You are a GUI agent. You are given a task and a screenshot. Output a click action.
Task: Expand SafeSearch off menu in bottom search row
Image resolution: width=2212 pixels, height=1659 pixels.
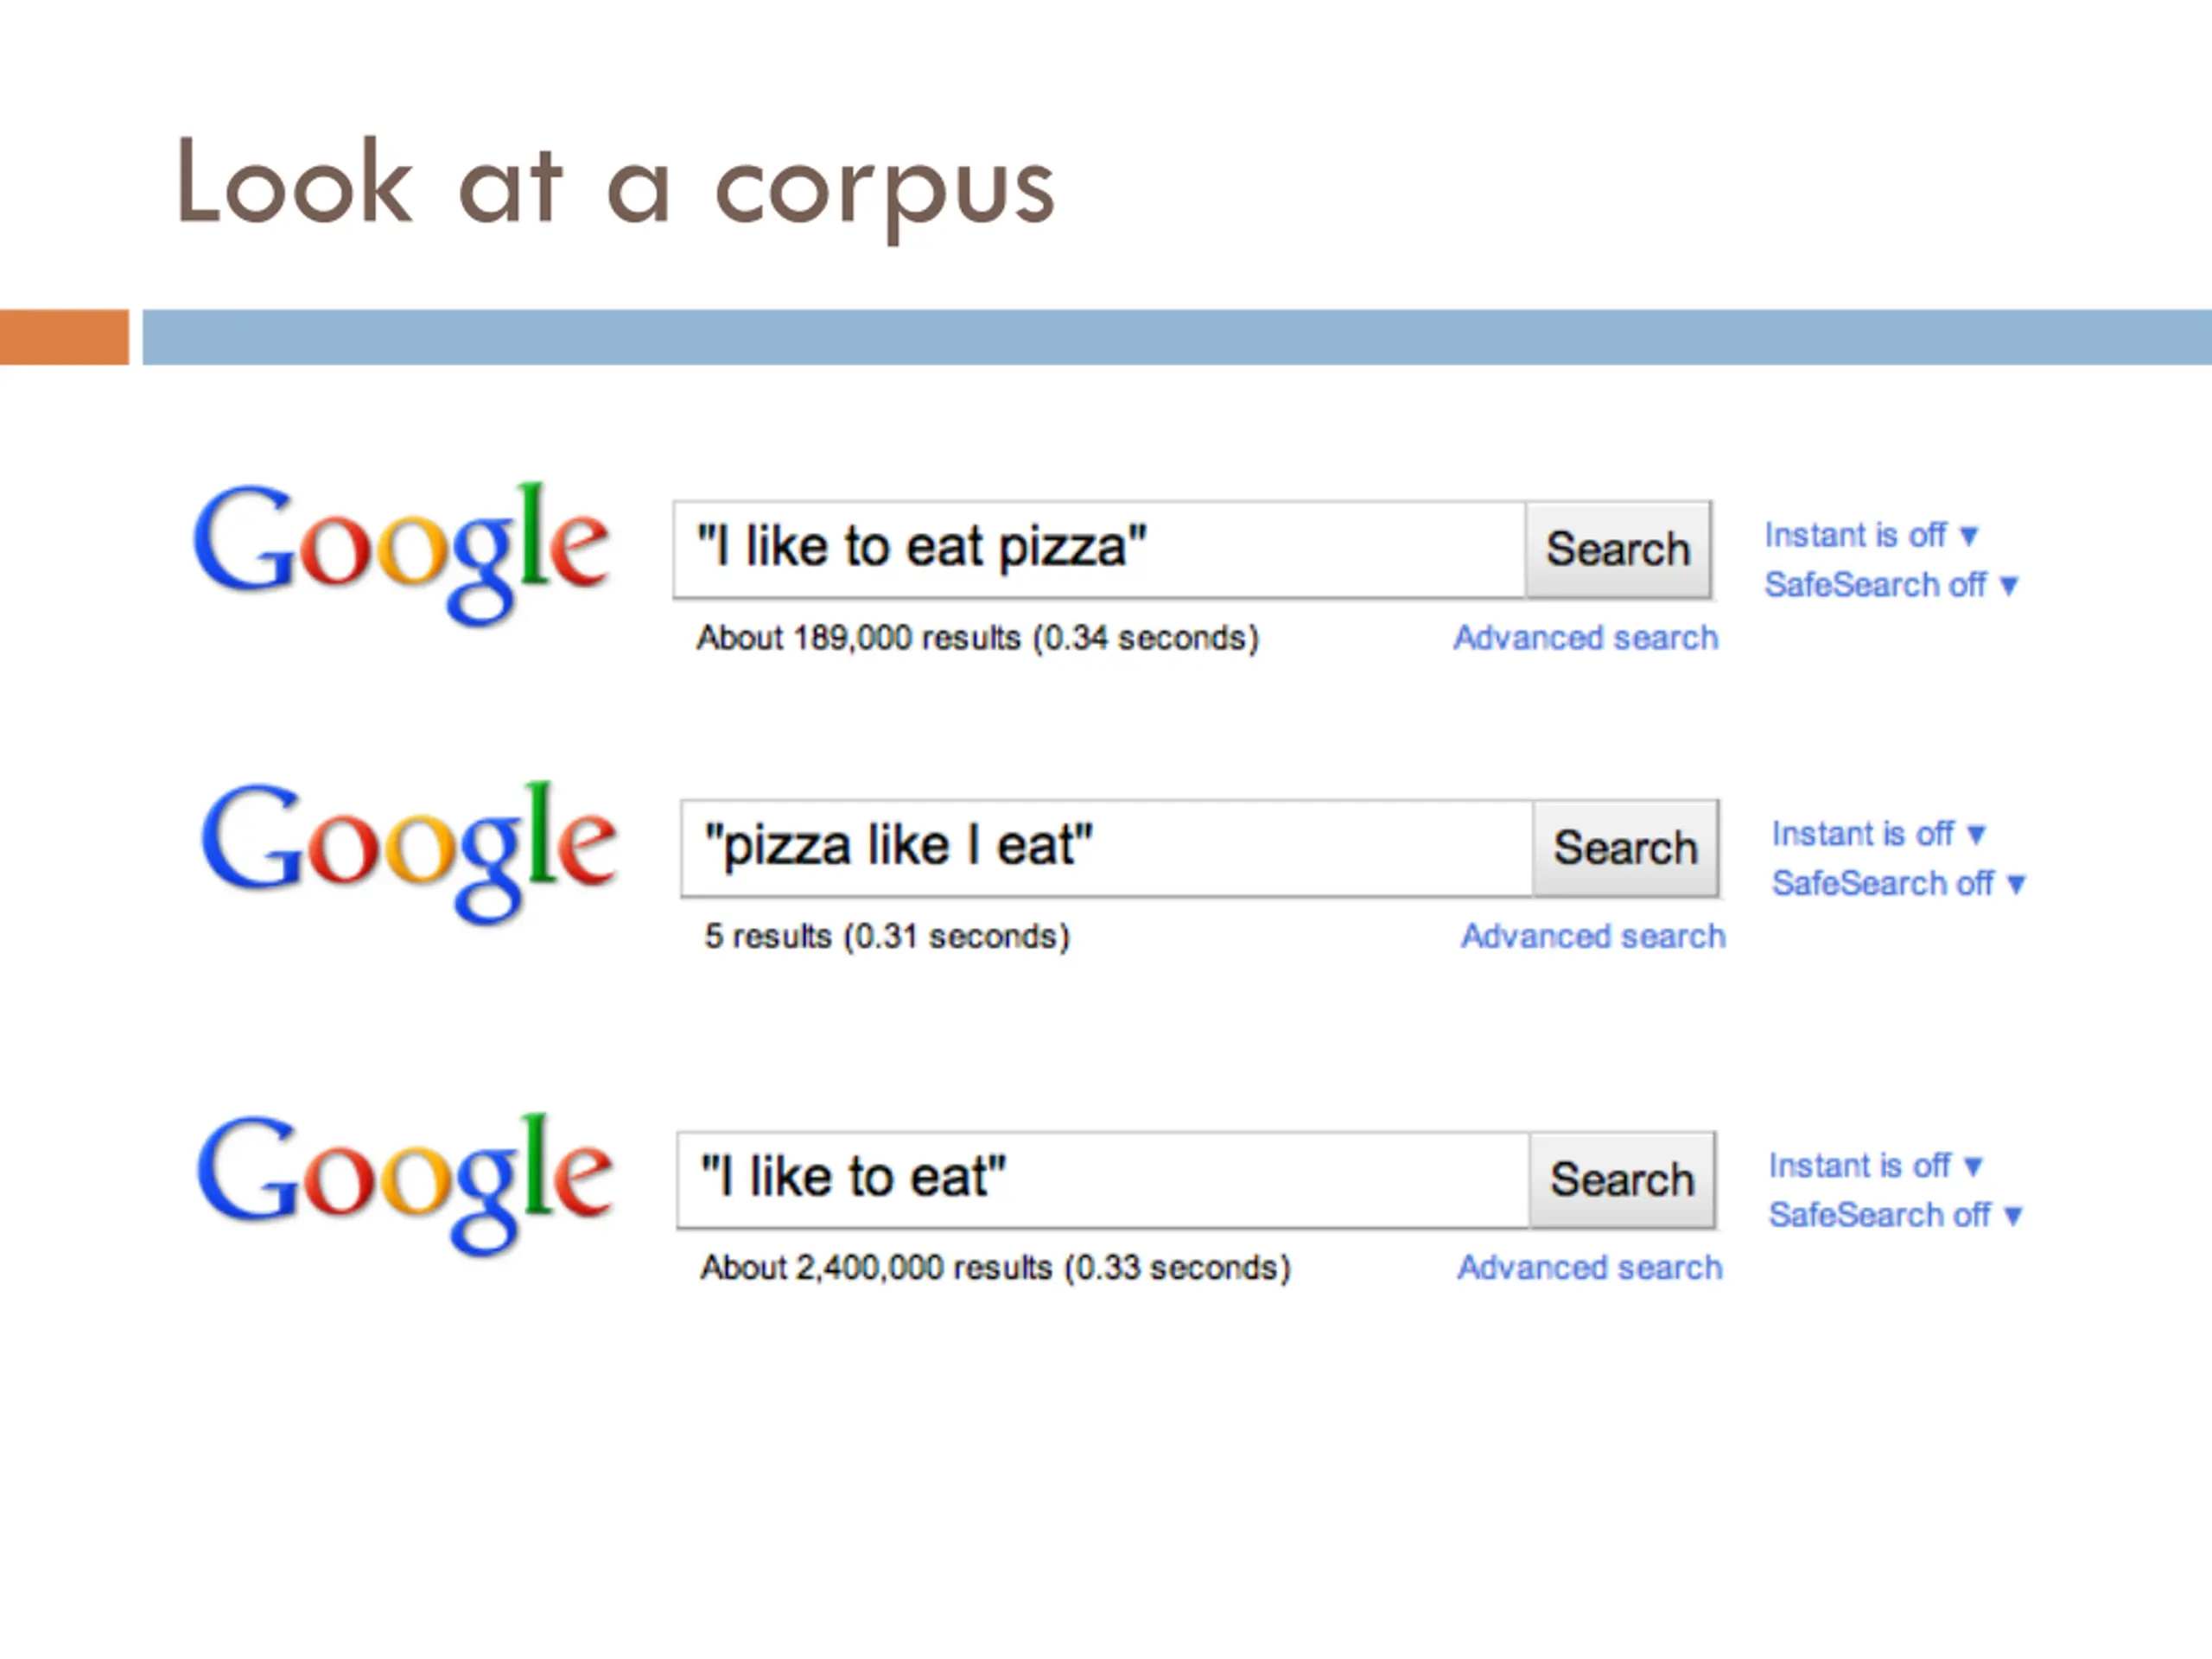tap(1894, 1215)
